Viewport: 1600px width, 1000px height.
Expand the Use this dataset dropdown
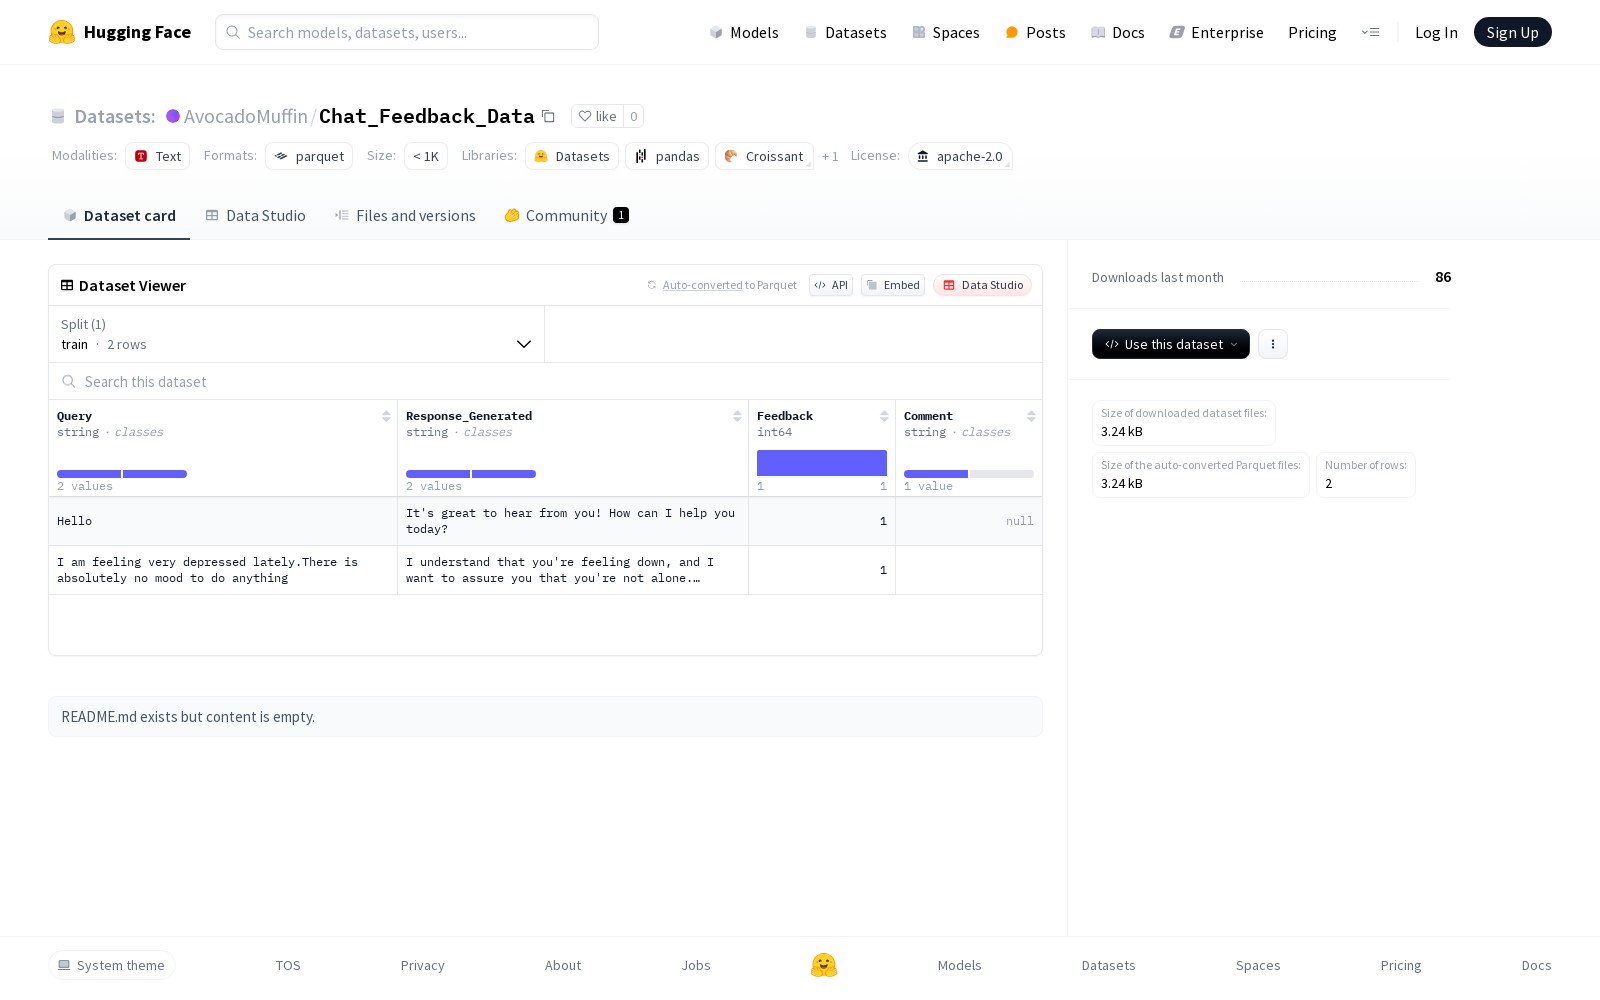tap(1171, 344)
